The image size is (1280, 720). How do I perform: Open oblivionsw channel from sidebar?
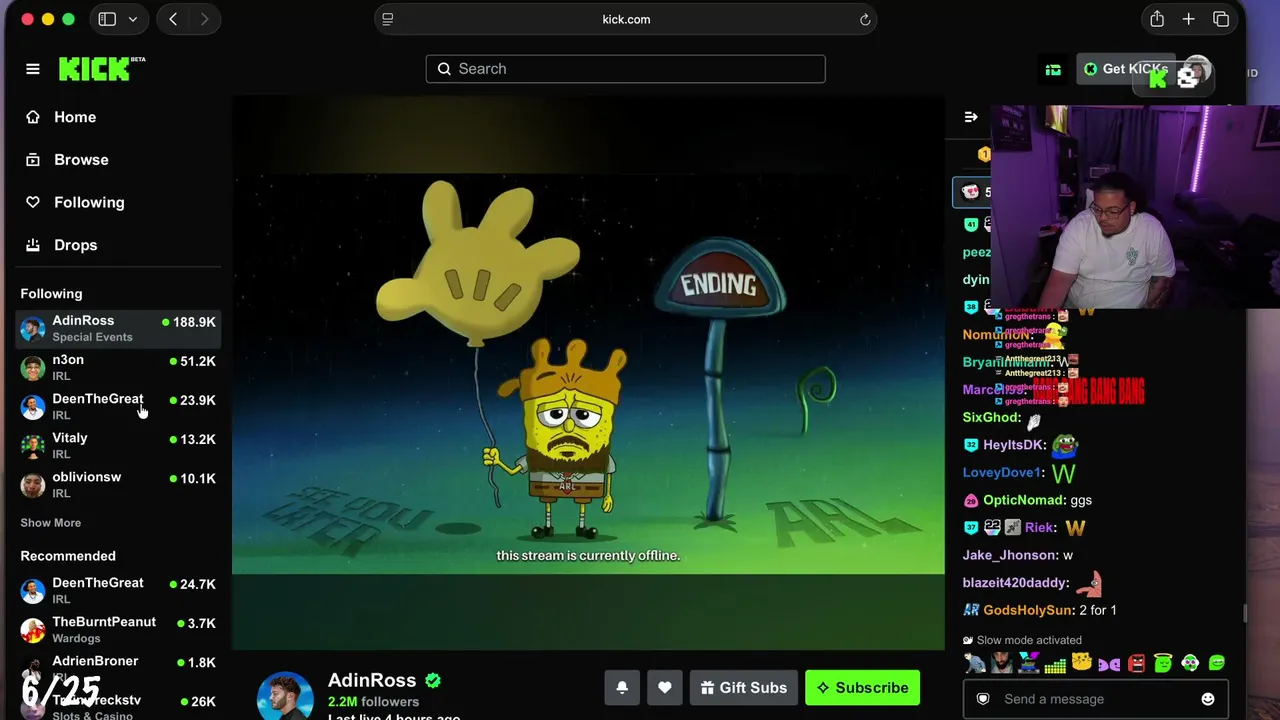(118, 484)
